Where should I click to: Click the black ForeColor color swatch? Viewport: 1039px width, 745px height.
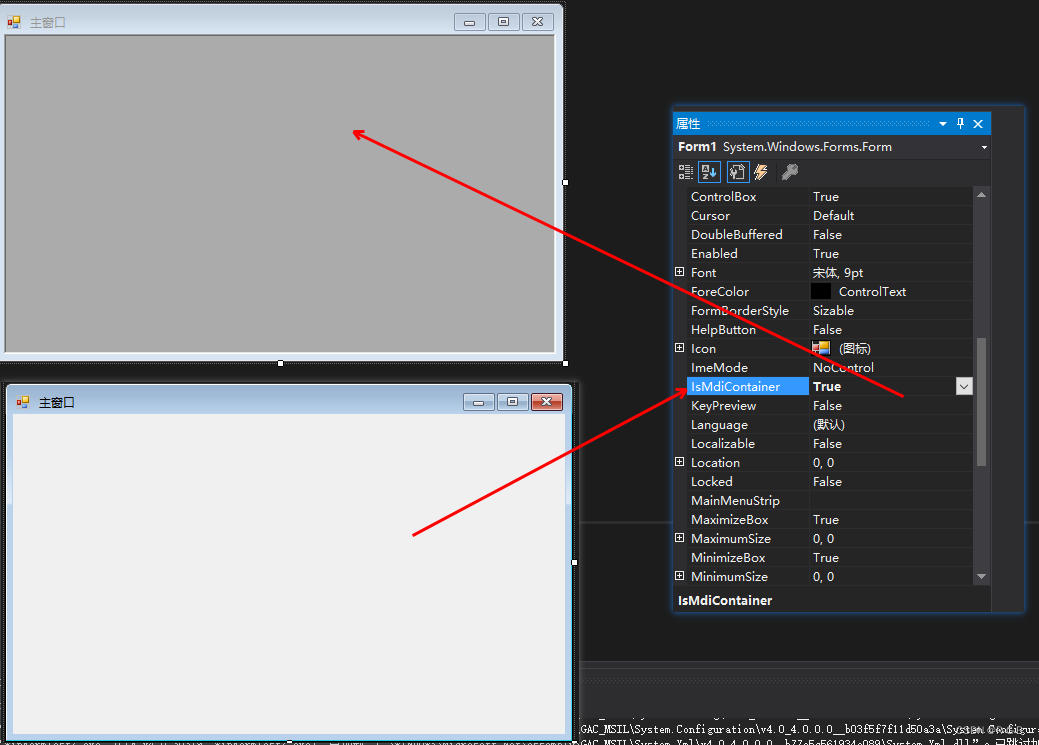pos(821,291)
